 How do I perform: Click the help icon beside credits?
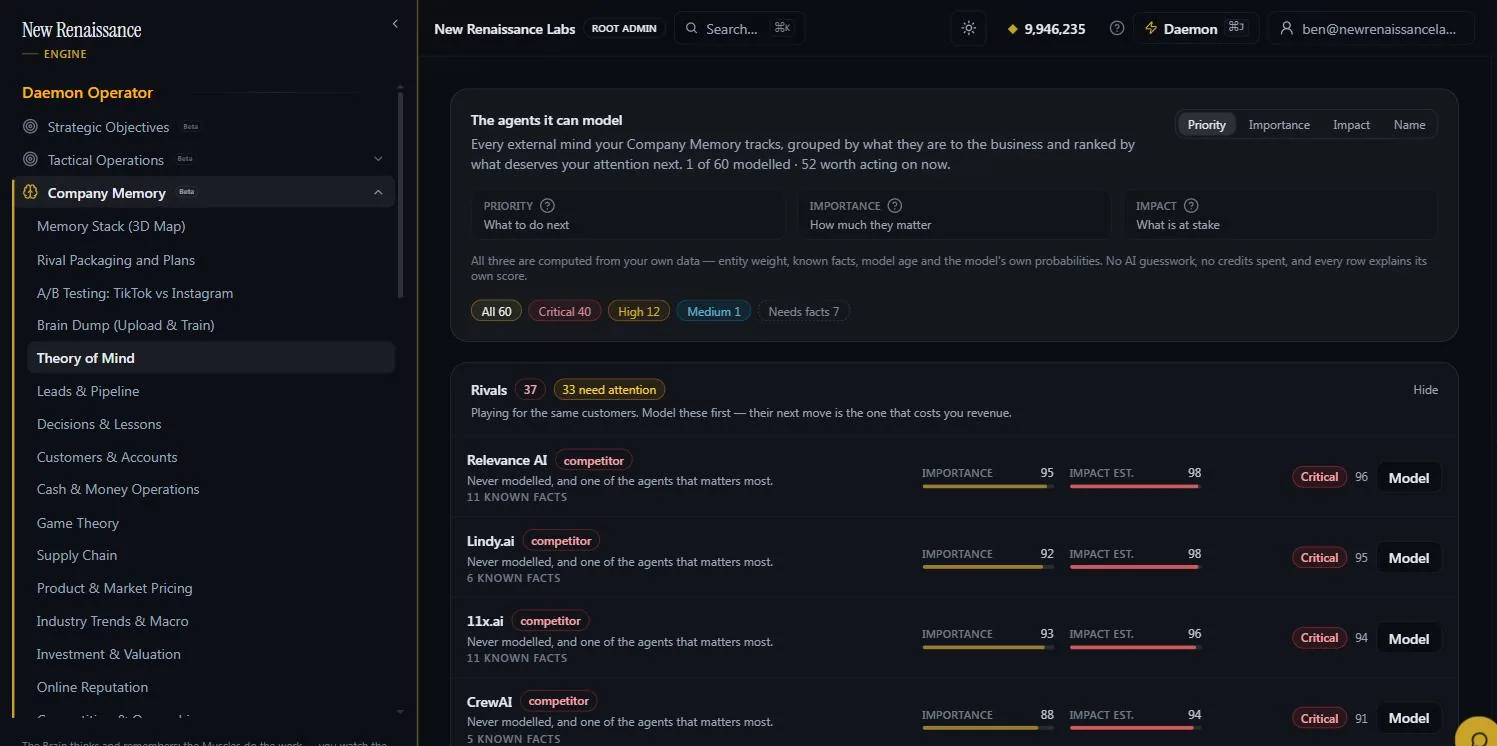pos(1117,29)
